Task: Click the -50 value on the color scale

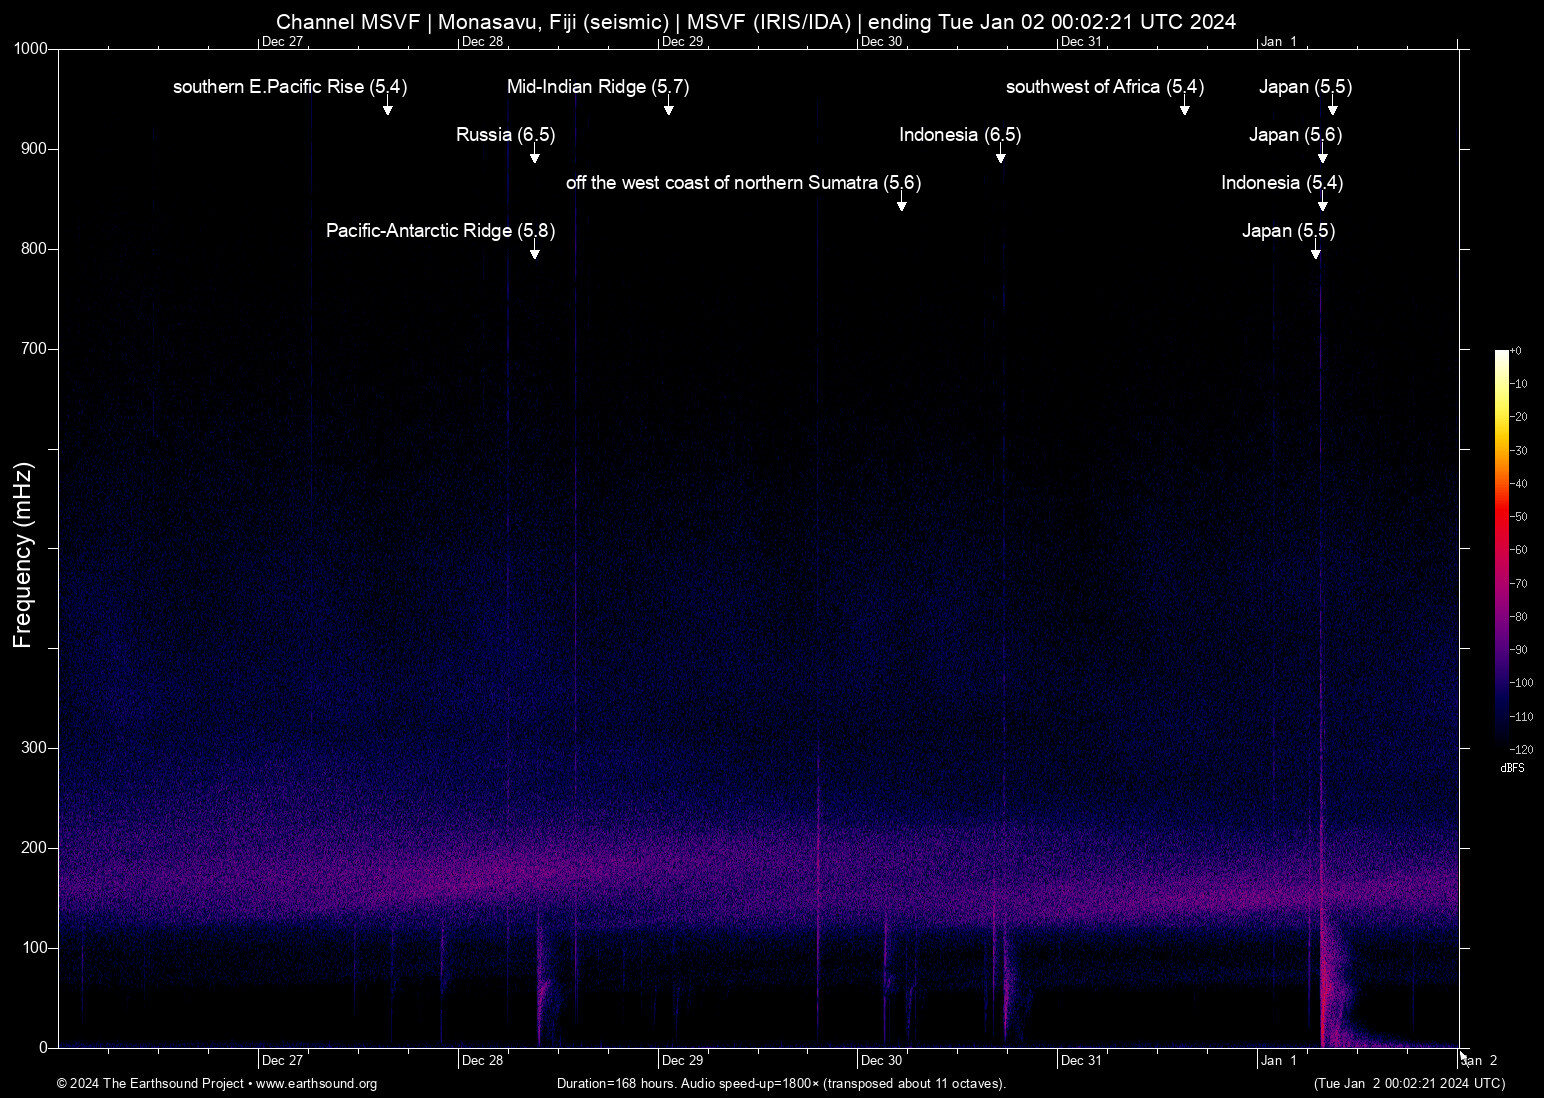Action: 1518,517
